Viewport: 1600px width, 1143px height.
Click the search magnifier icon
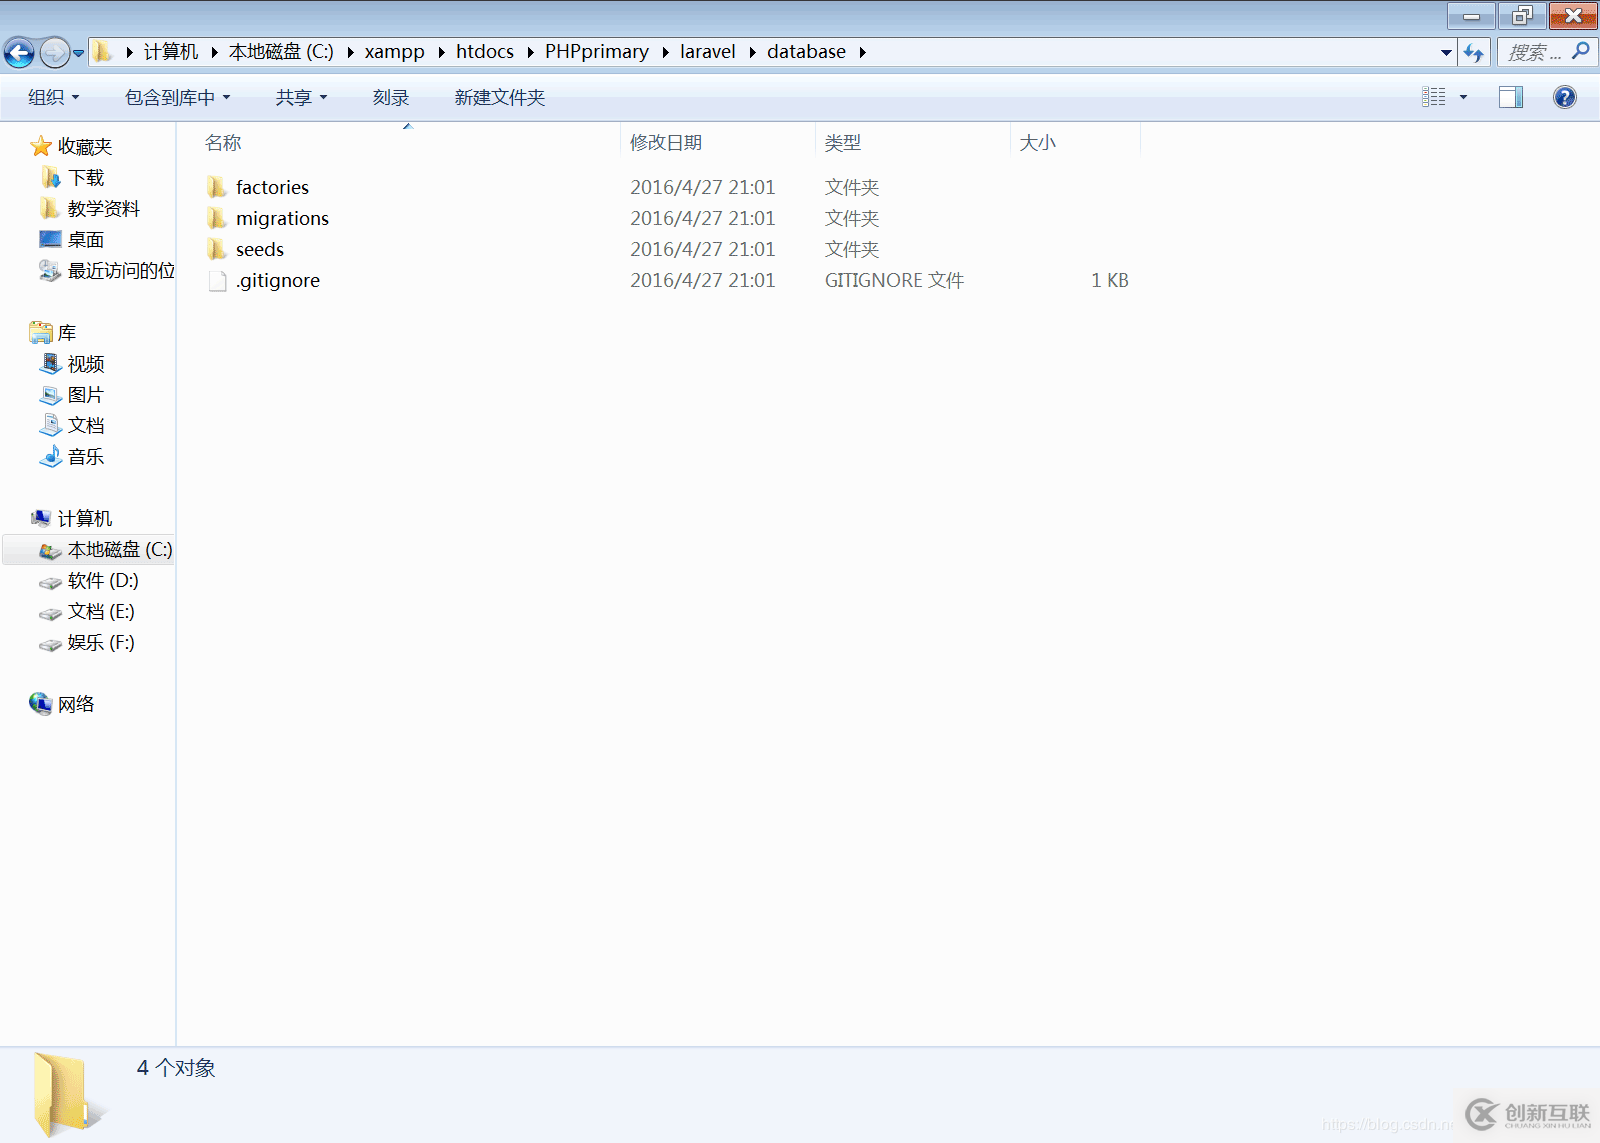[x=1580, y=51]
